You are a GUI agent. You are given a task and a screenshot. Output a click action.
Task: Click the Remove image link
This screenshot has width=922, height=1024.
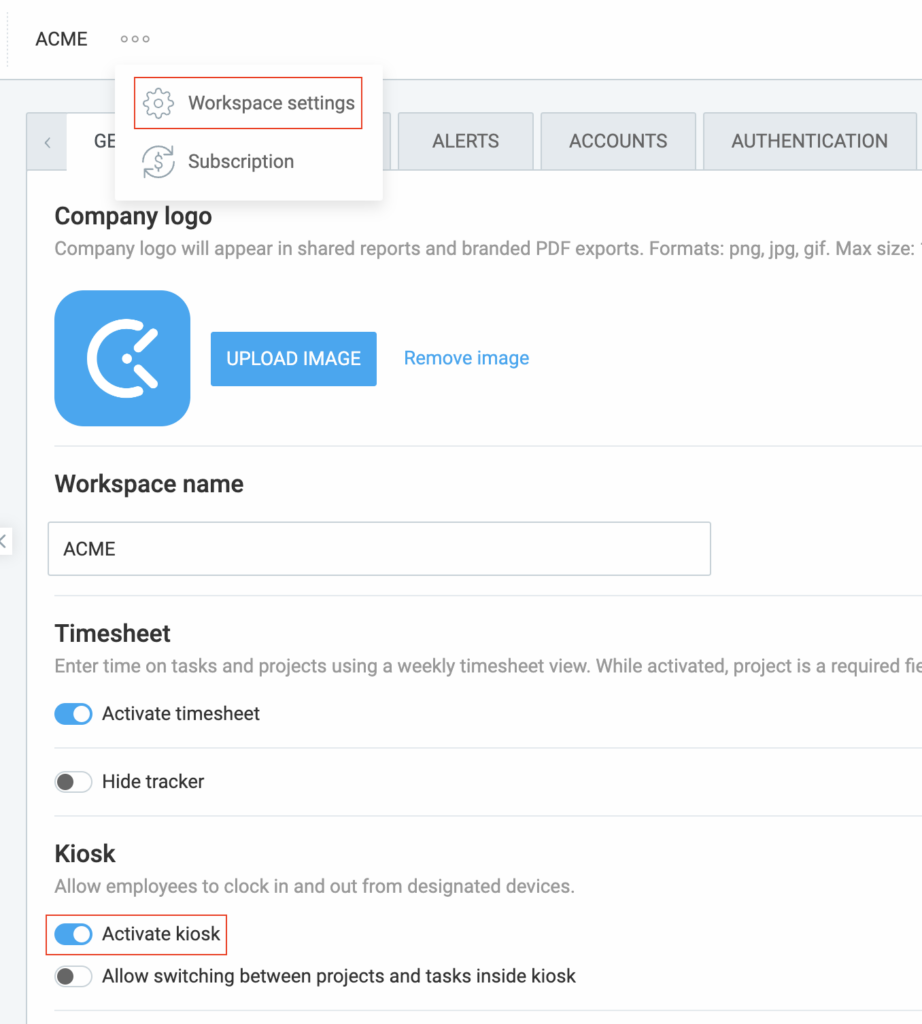(x=466, y=358)
